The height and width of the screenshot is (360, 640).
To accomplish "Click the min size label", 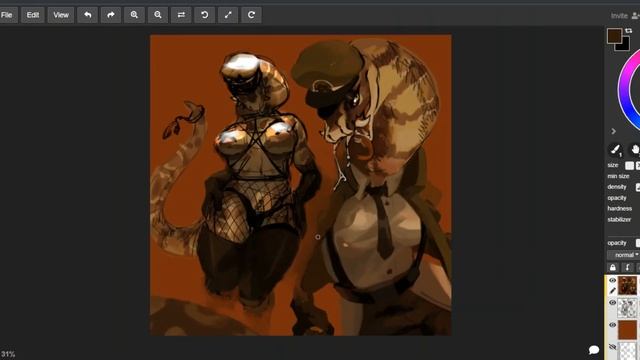I will [618, 176].
